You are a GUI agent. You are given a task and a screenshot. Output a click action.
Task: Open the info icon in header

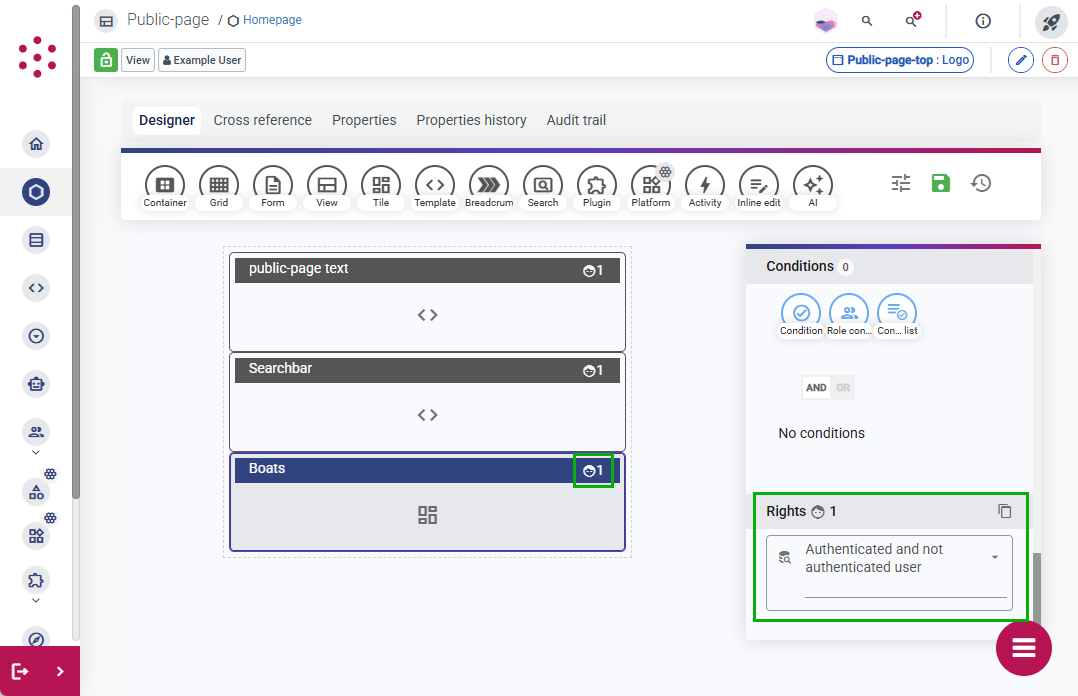[983, 21]
